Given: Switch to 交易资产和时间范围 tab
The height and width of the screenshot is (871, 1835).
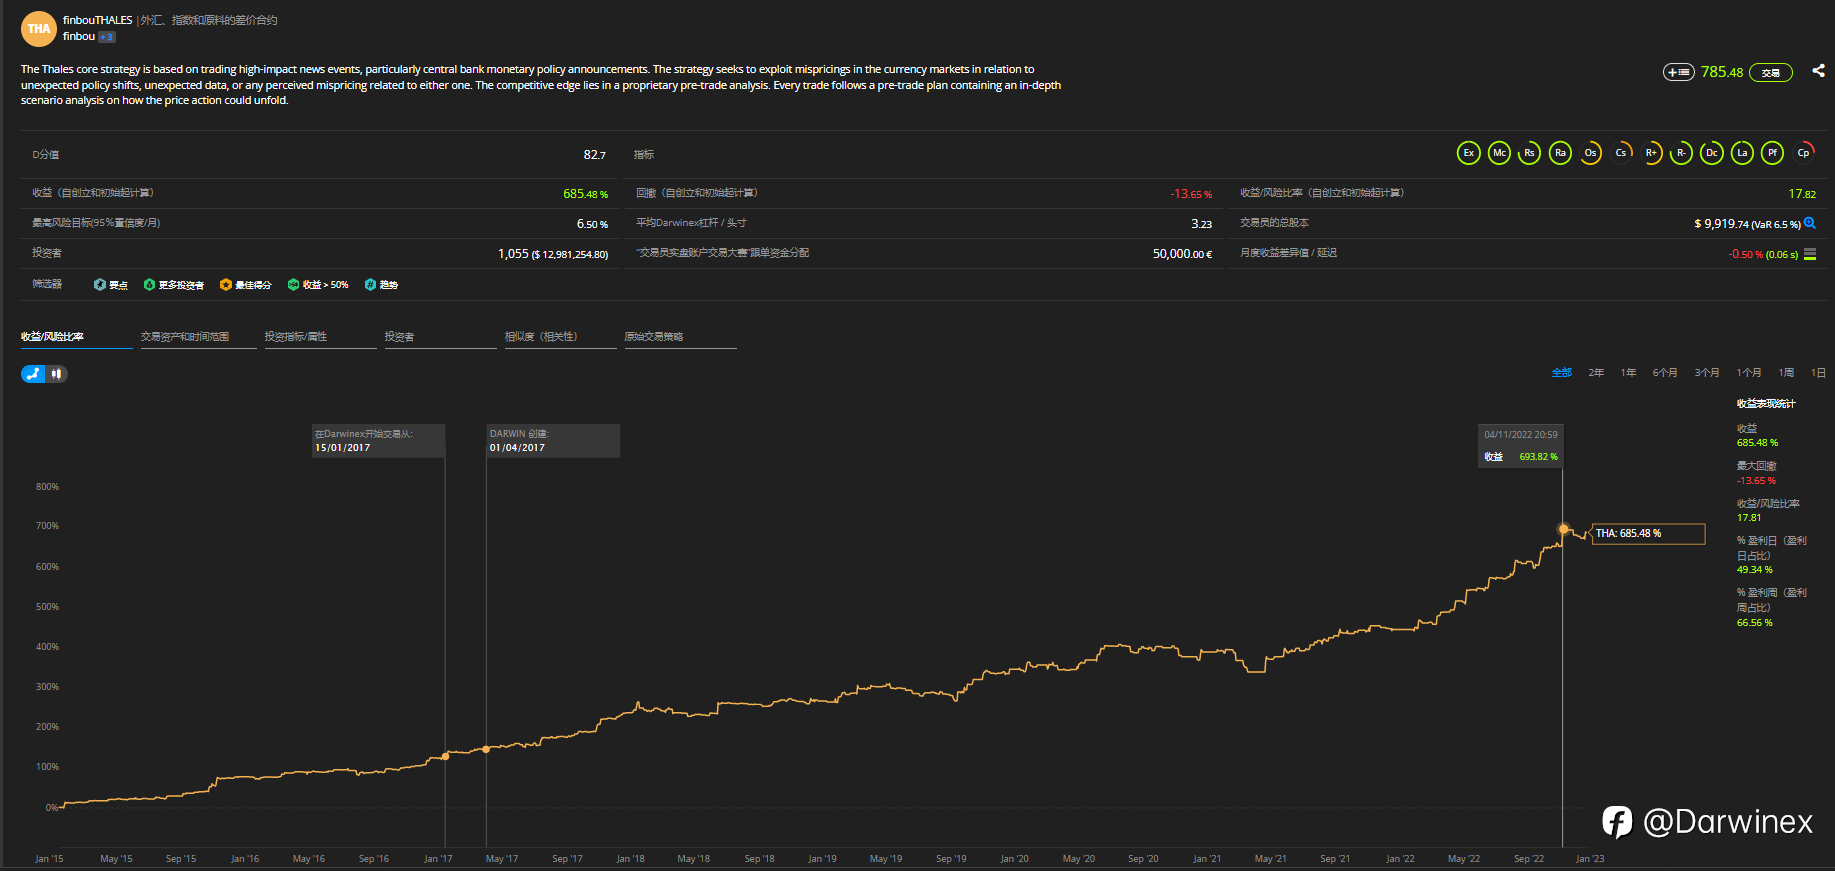Looking at the screenshot, I should pos(185,337).
